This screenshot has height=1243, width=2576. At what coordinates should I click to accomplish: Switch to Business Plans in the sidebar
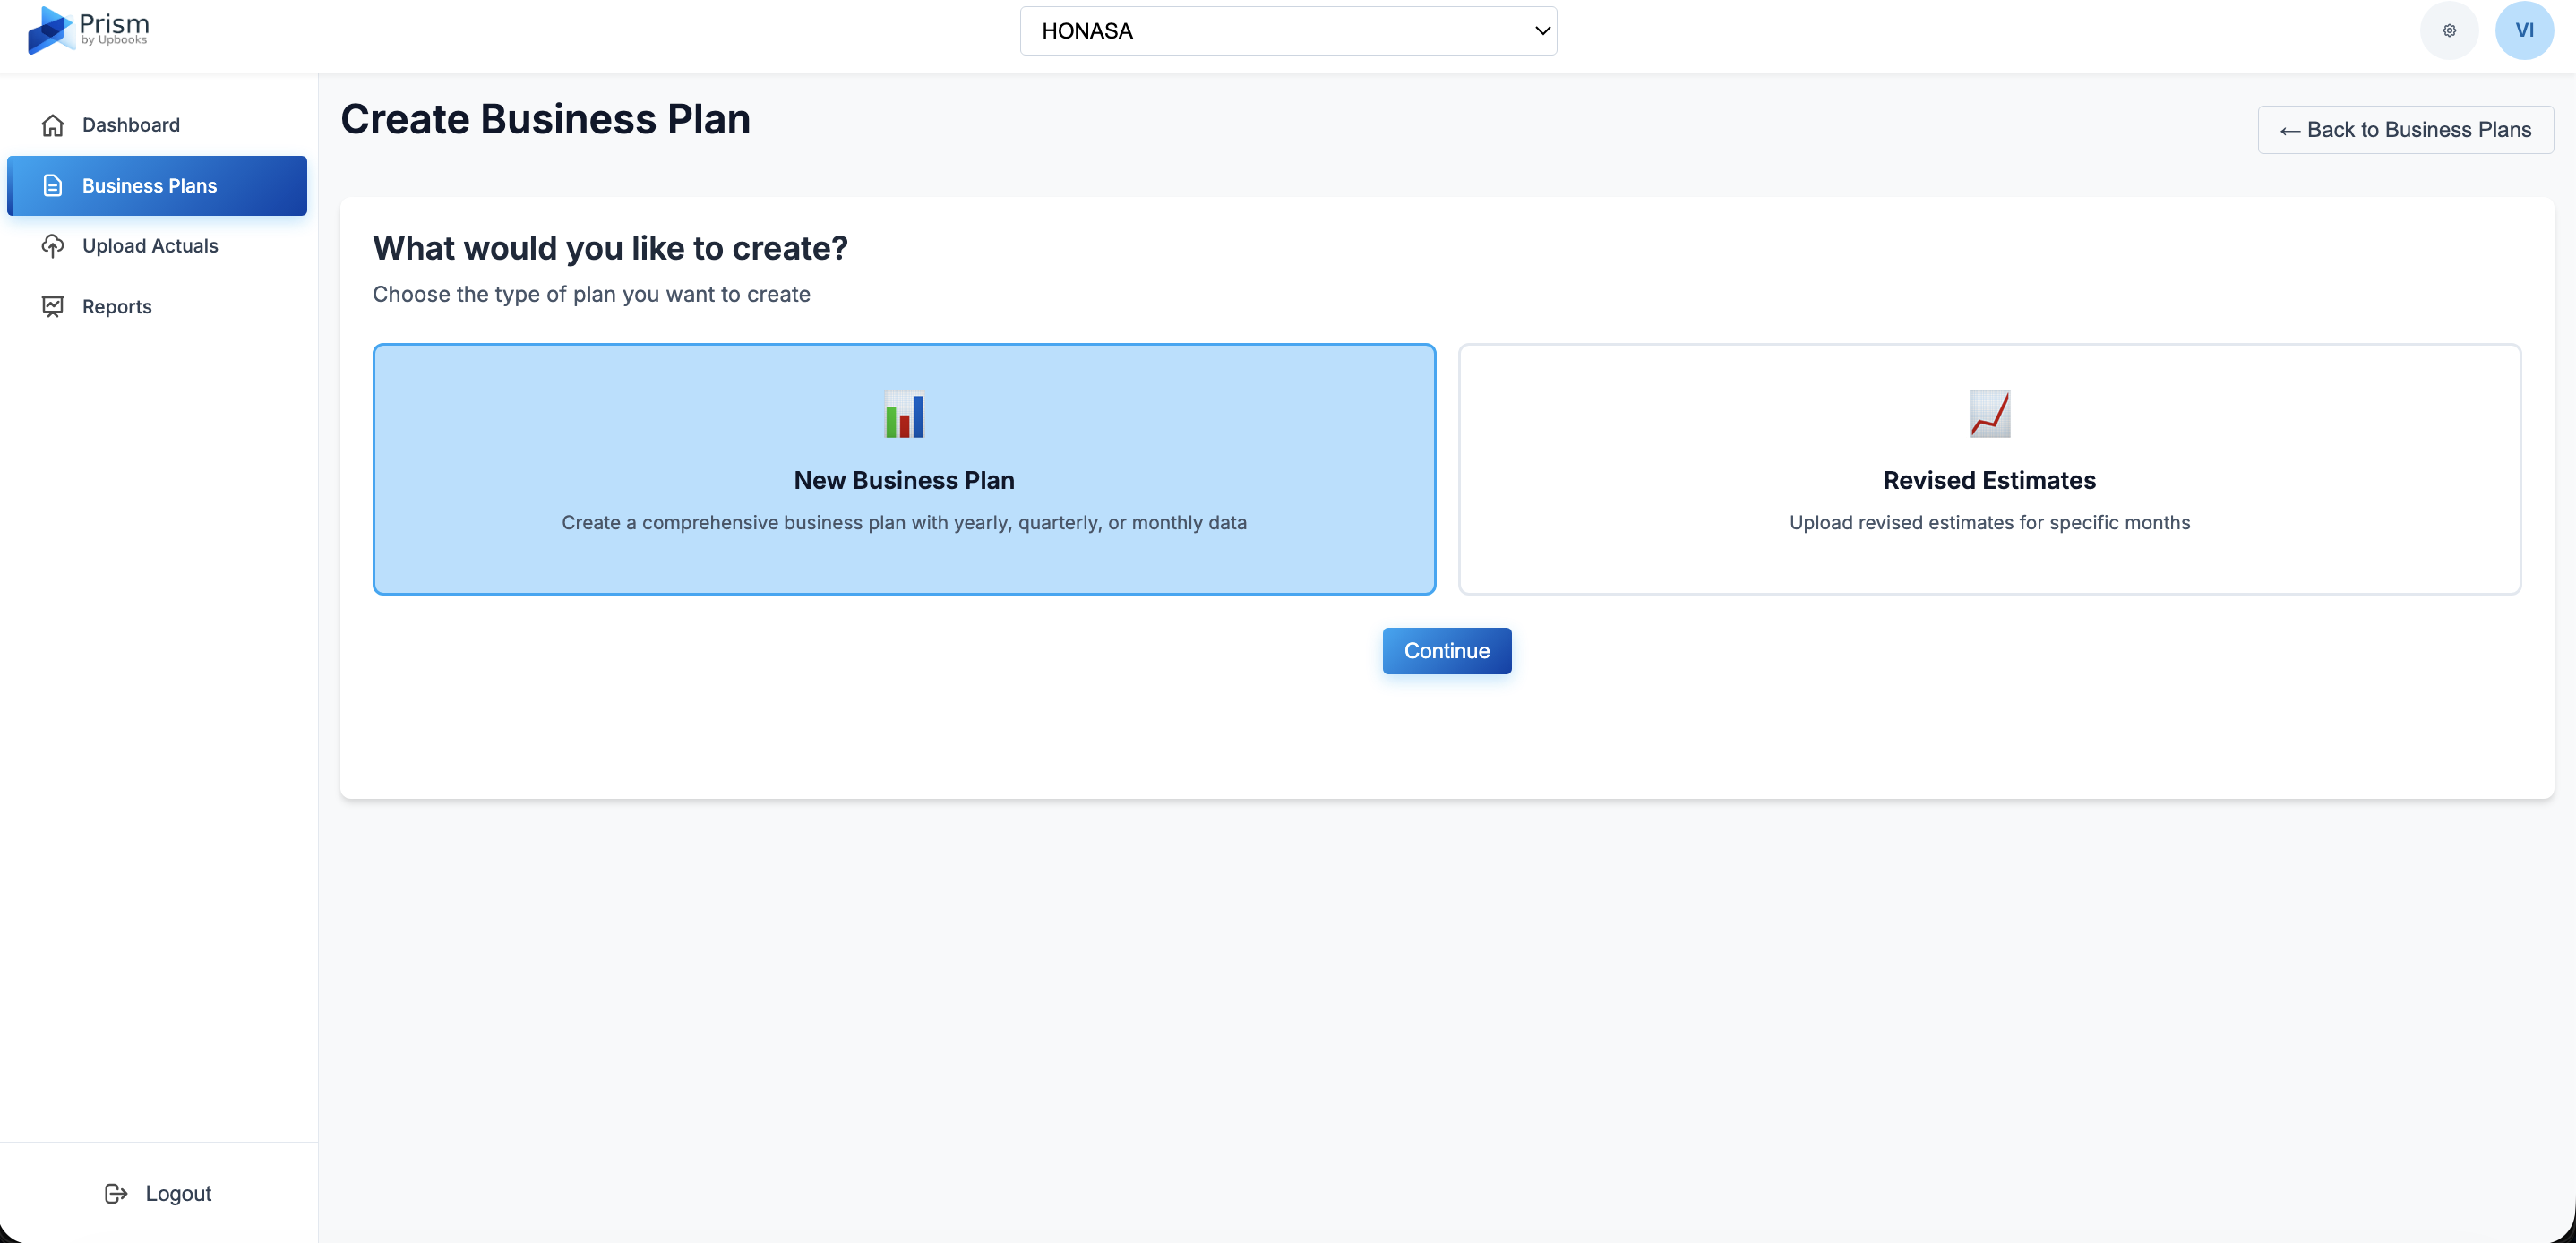click(x=150, y=185)
